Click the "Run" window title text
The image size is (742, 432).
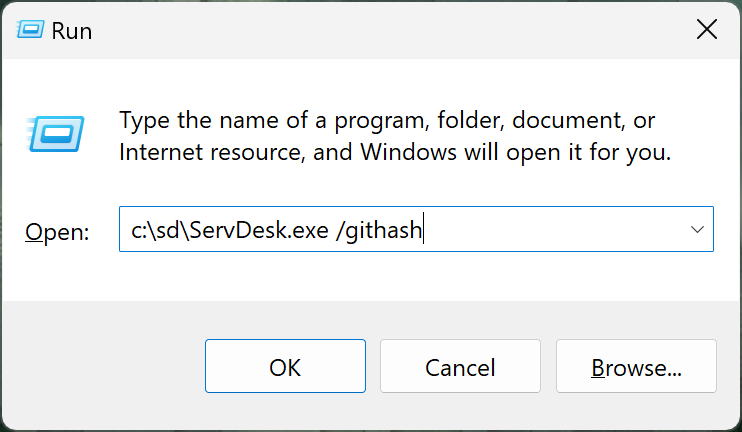point(72,31)
